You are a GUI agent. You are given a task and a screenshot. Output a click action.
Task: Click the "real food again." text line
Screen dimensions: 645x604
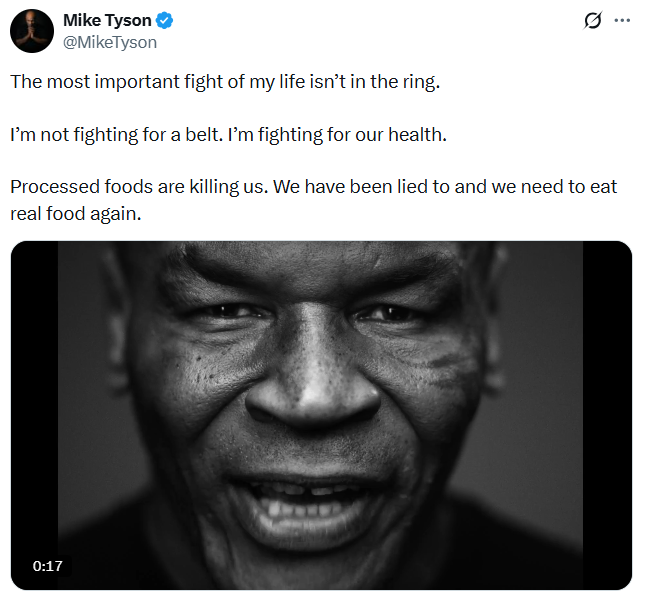(x=76, y=214)
